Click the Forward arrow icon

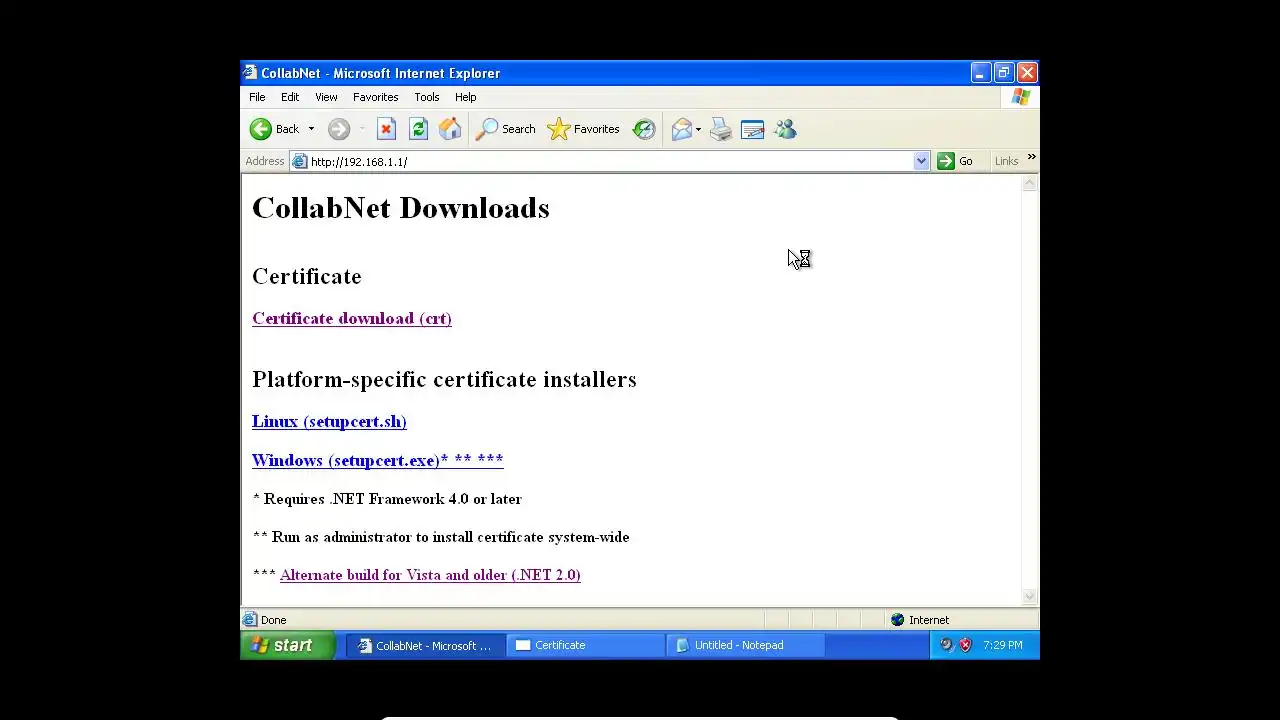click(339, 129)
